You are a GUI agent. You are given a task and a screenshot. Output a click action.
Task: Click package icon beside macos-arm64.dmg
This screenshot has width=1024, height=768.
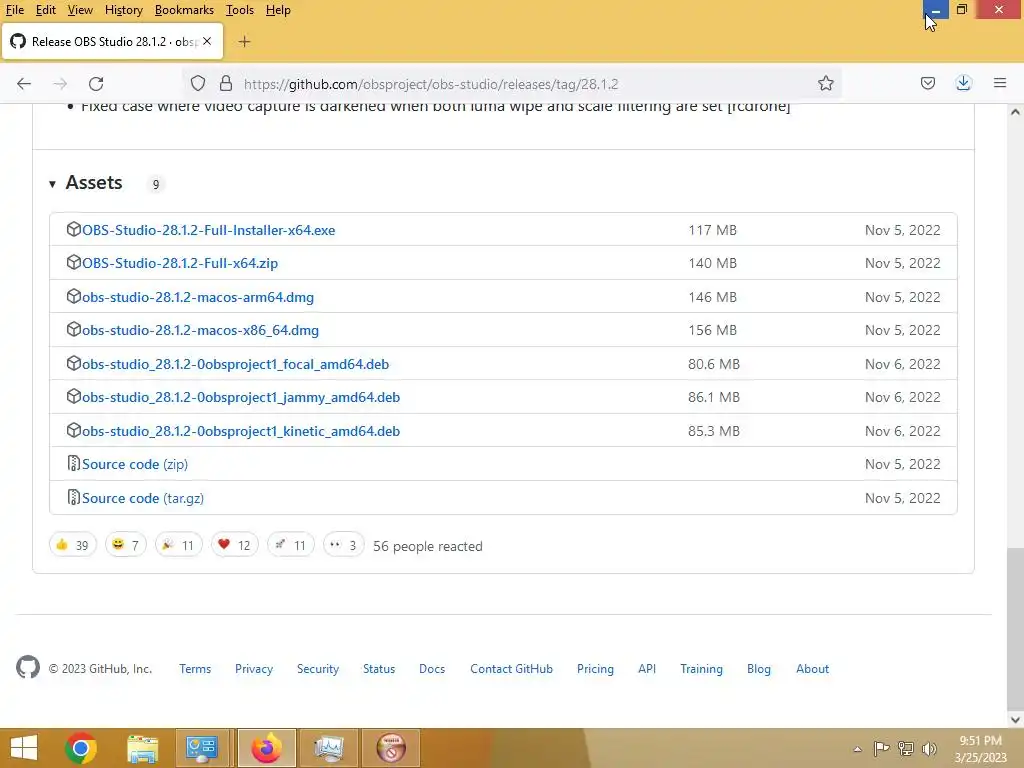pos(73,296)
